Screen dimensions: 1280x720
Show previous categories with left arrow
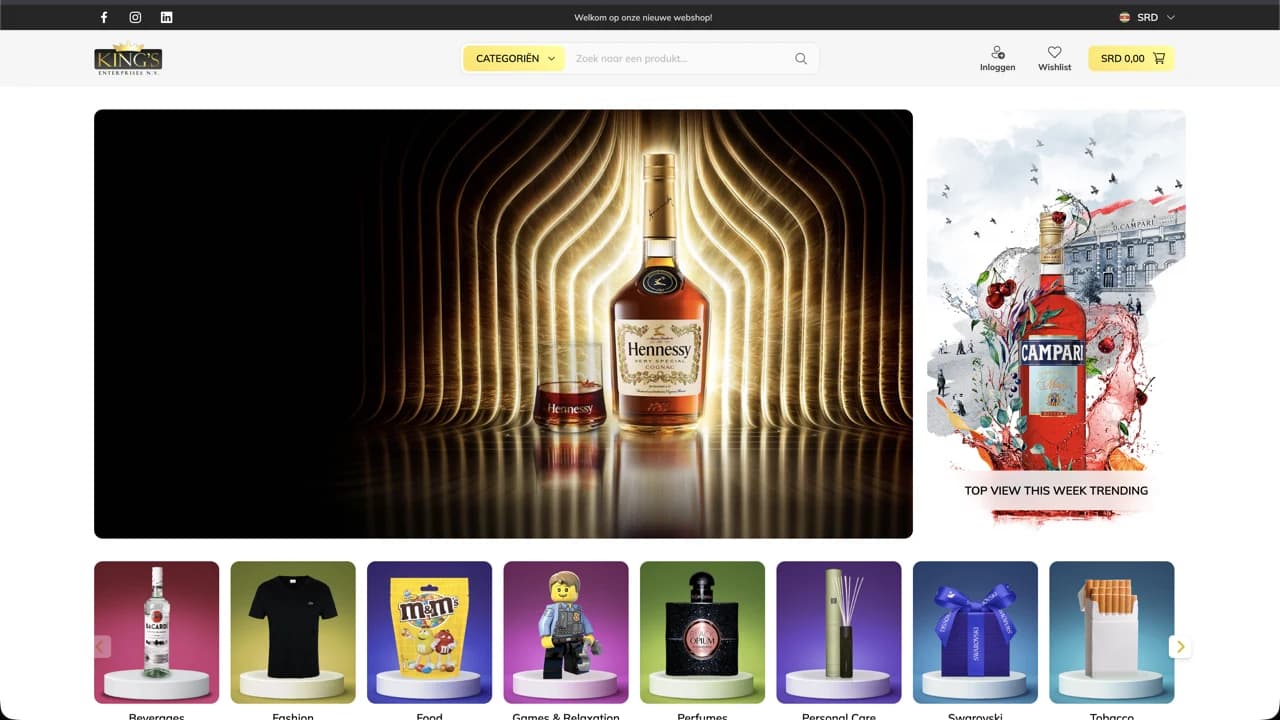(101, 647)
